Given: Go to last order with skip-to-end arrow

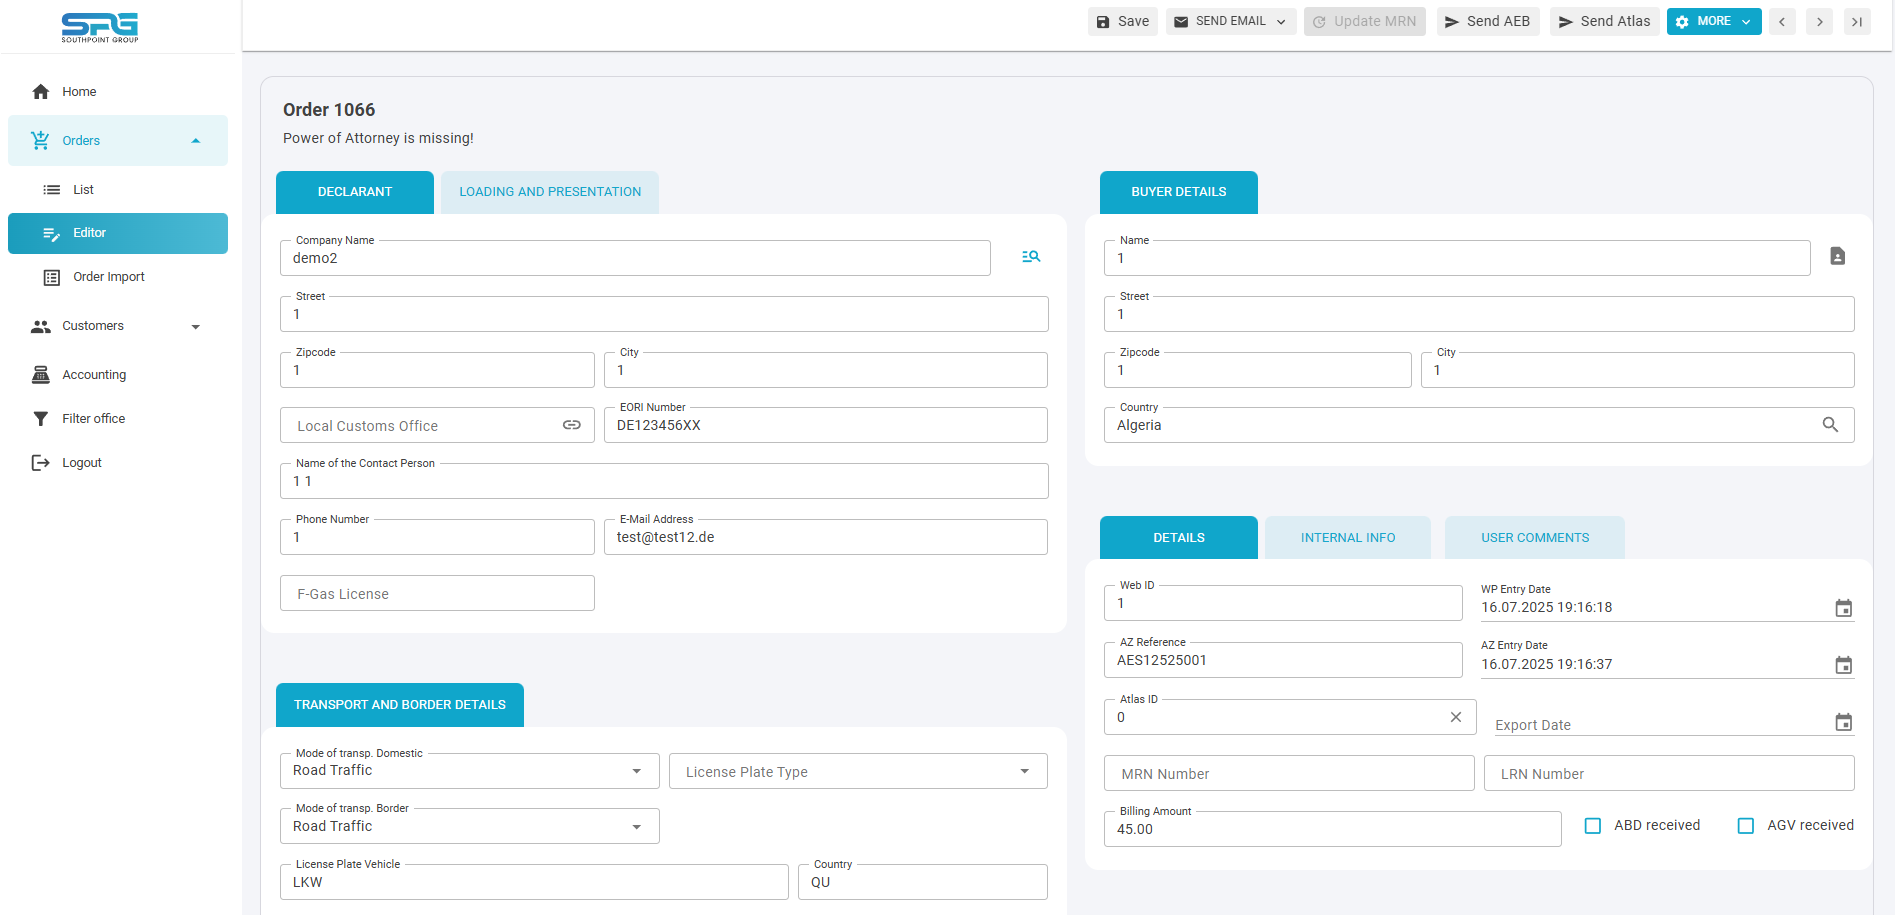Looking at the screenshot, I should (1857, 22).
